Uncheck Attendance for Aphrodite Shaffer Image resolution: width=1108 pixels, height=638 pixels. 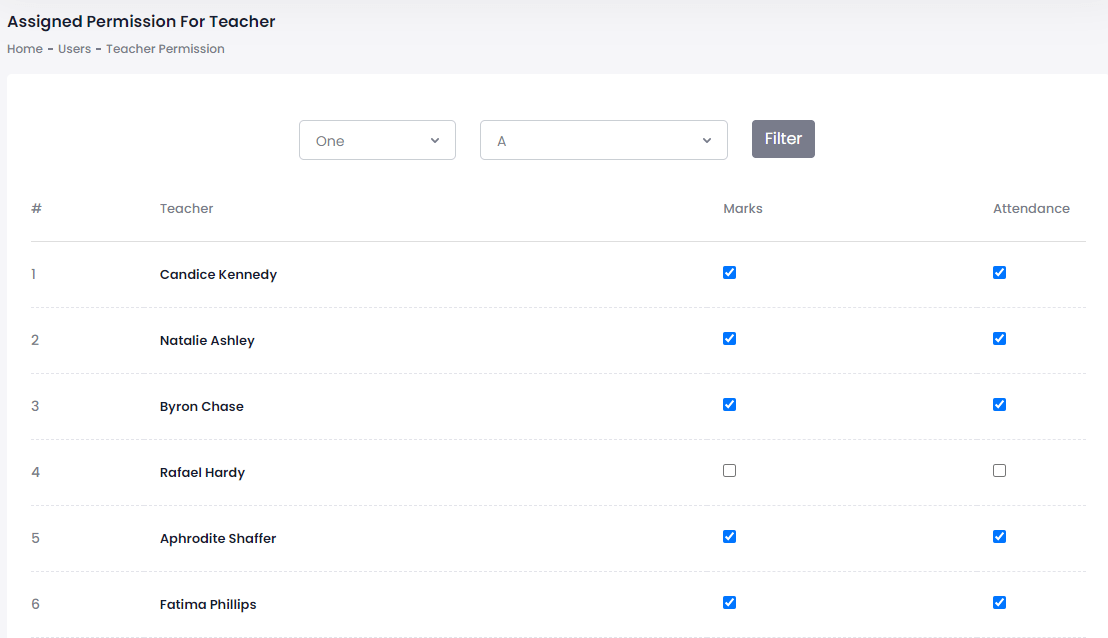coord(999,537)
